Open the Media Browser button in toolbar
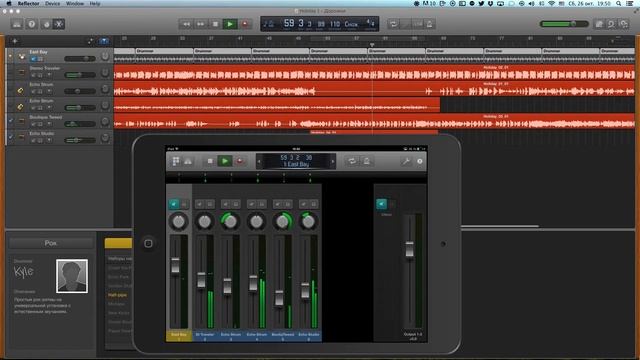640x360 pixels. [624, 24]
